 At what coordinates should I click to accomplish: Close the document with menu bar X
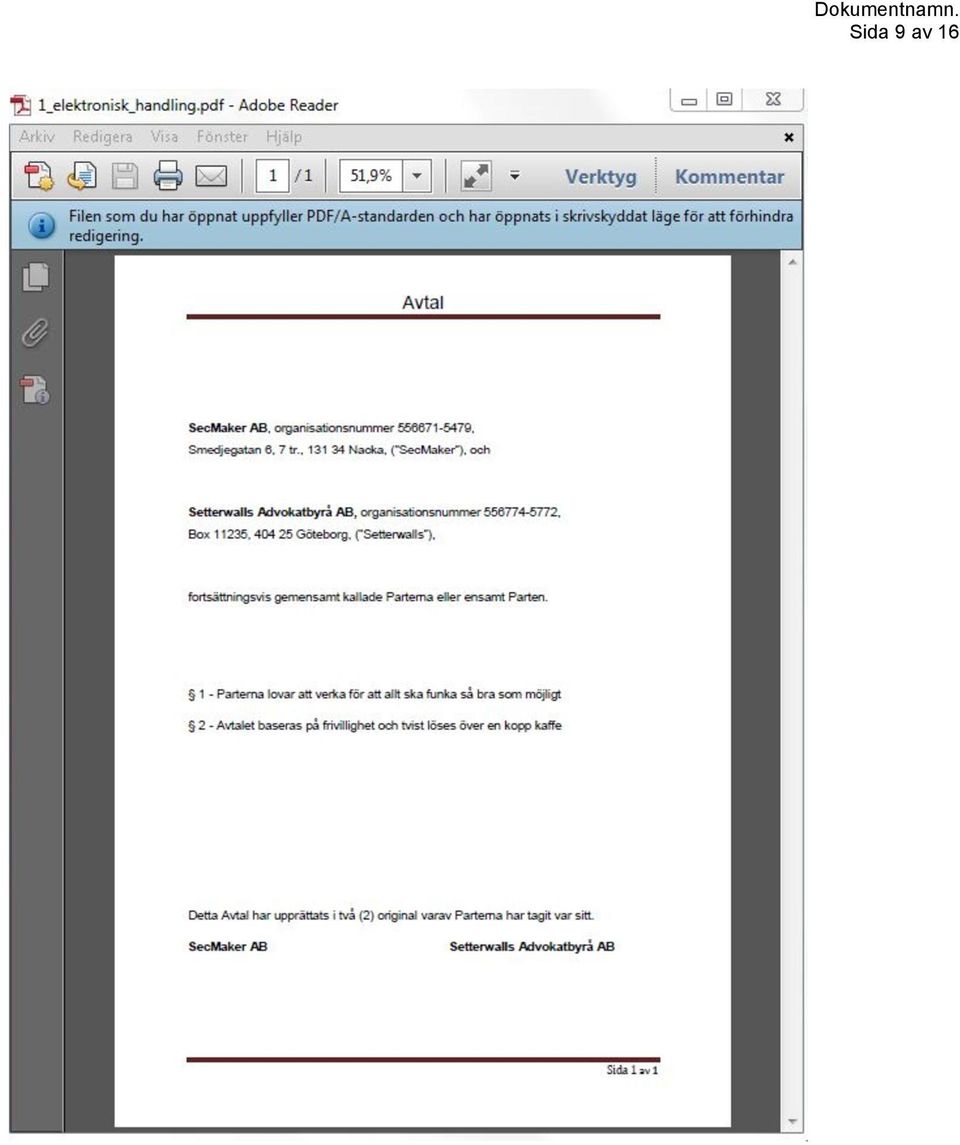point(788,137)
